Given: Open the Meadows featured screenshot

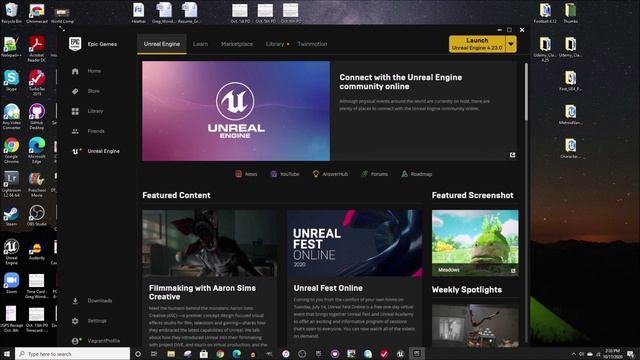Looking at the screenshot, I should coord(475,243).
